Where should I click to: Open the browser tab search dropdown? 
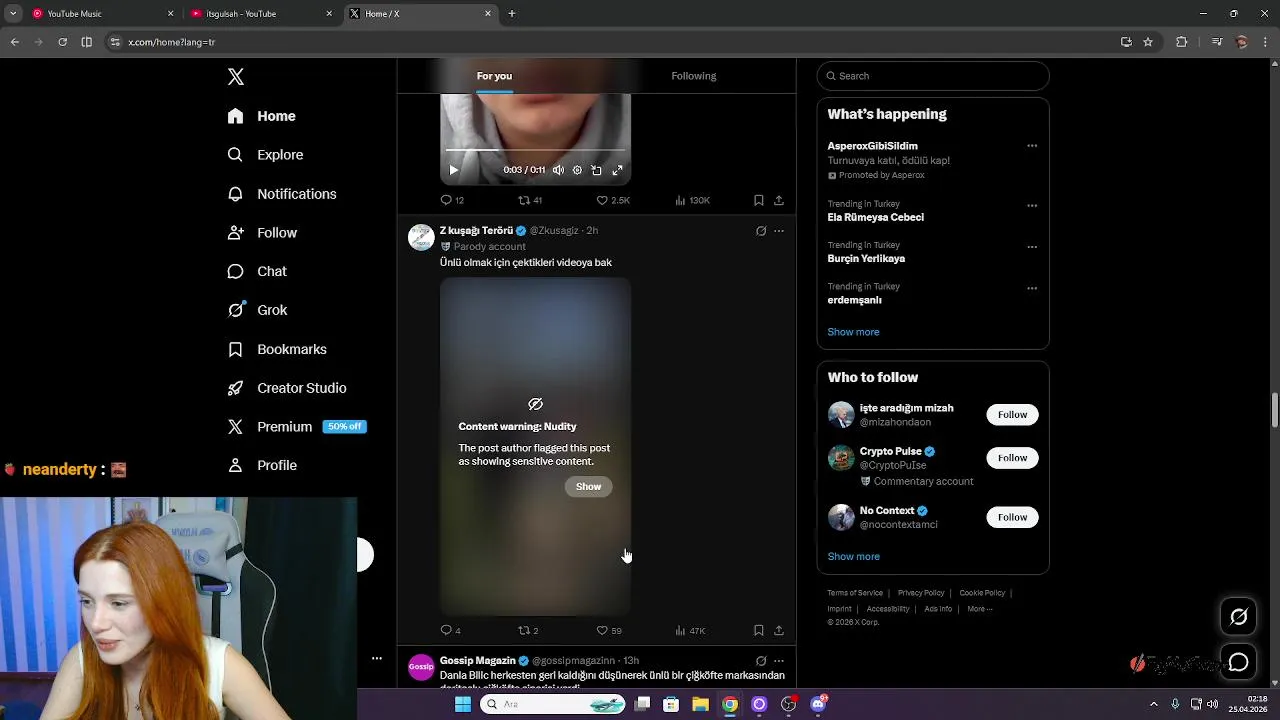[13, 14]
